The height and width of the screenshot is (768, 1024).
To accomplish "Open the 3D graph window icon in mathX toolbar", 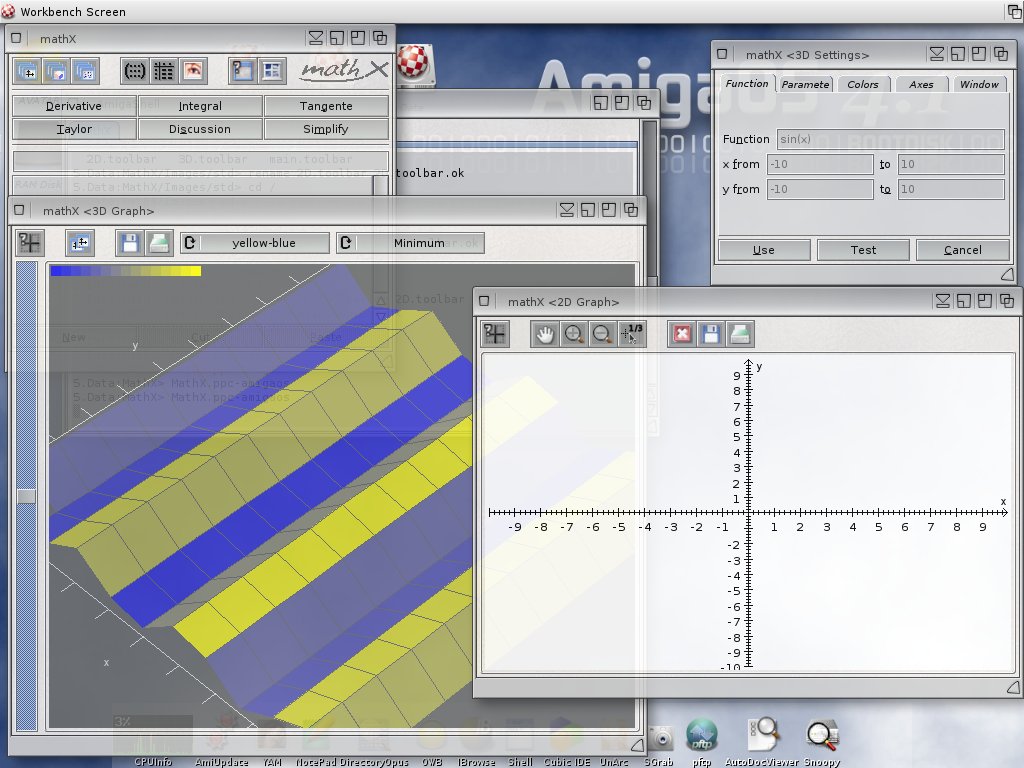I will point(56,71).
